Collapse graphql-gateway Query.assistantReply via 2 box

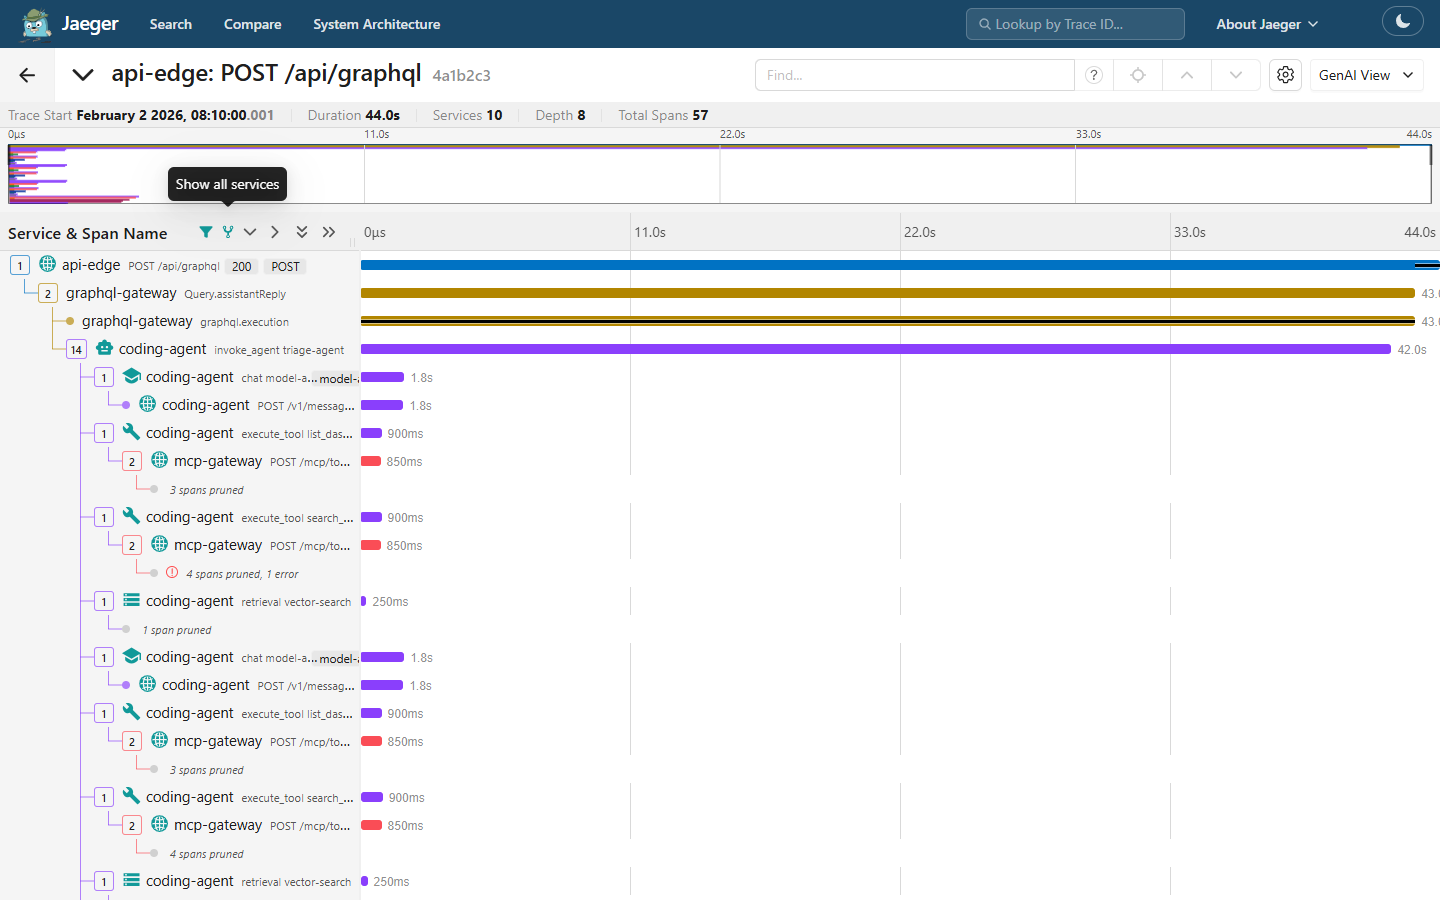click(x=48, y=293)
